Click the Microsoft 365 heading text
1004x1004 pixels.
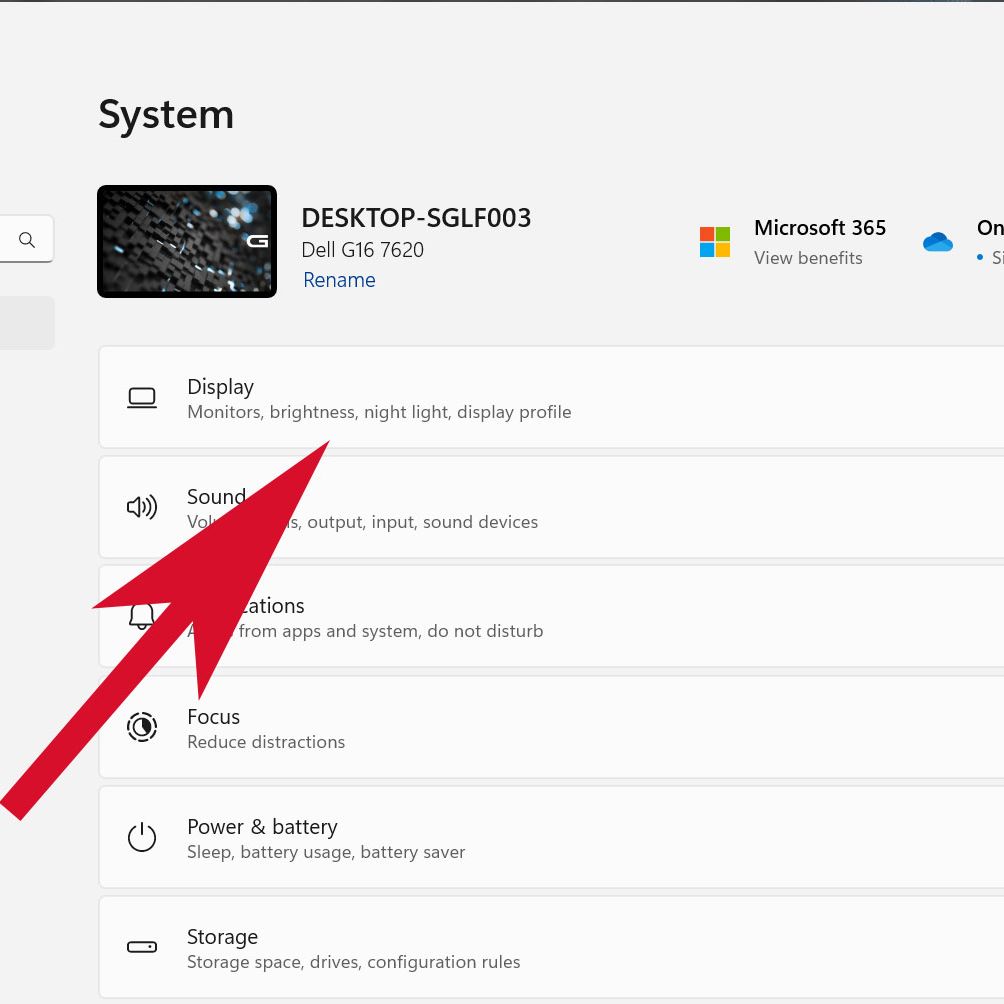click(x=820, y=228)
